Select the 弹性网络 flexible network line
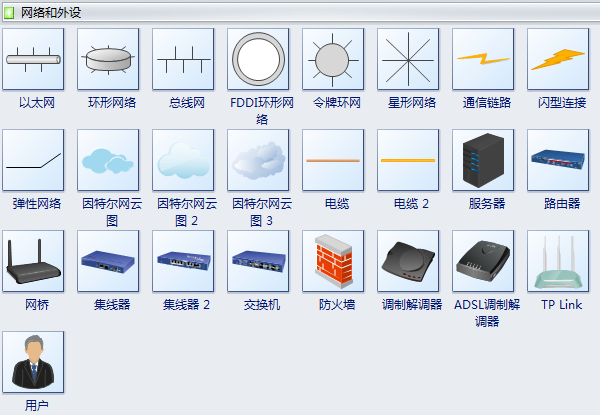The image size is (600, 415). pyautogui.click(x=33, y=160)
